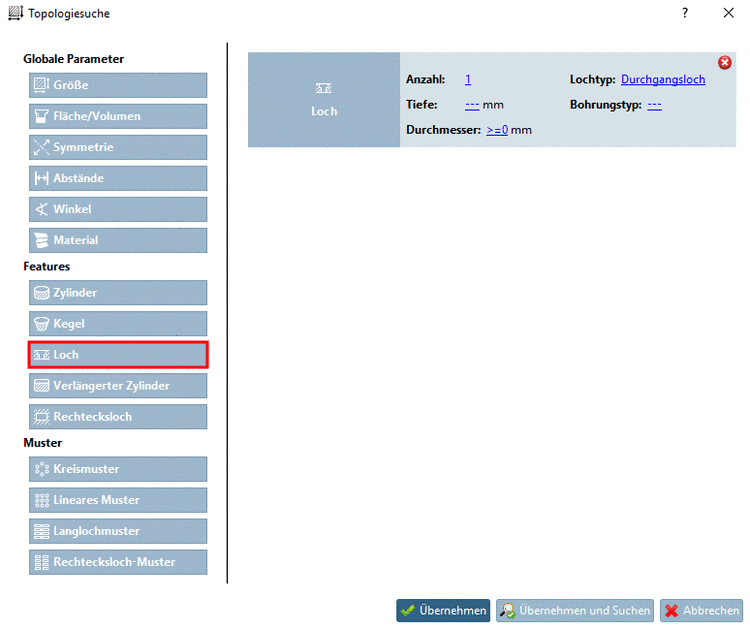Add a Rechtecksloch feature
This screenshot has height=629, width=750.
click(x=118, y=417)
